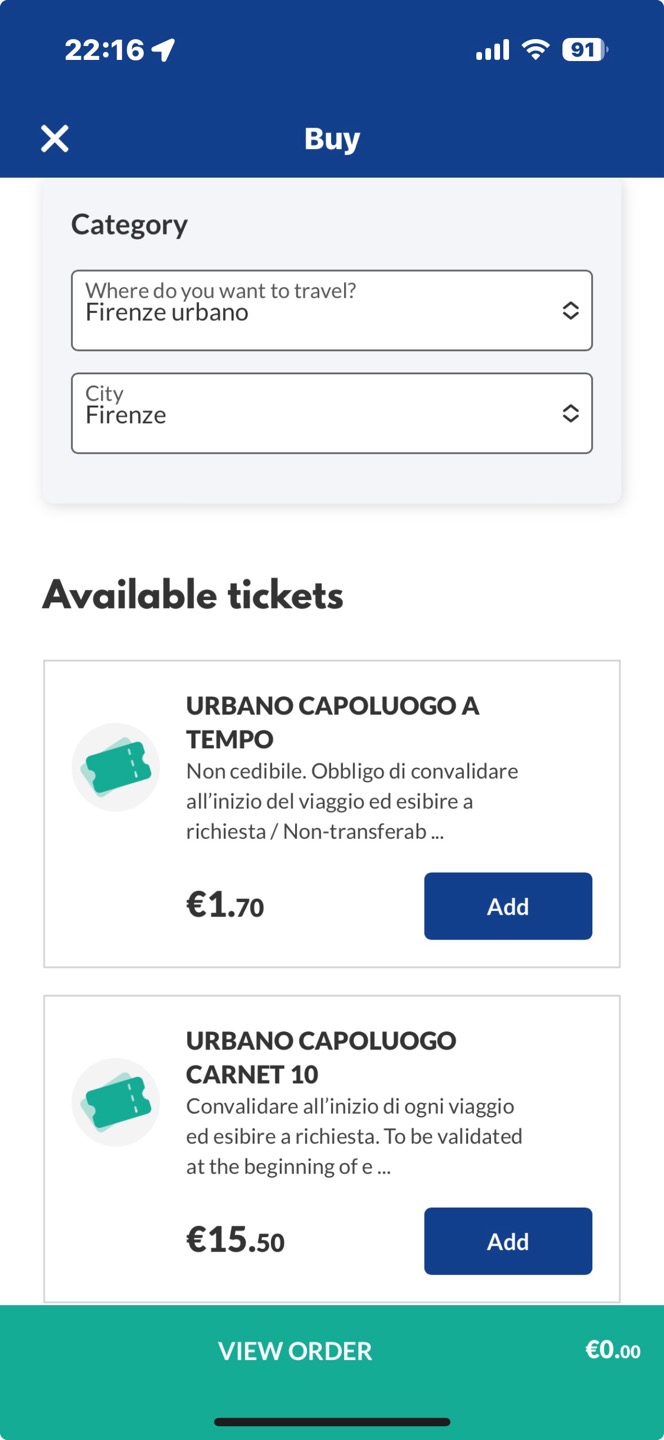Open the 'Where do you want to travel?' dropdown
664x1440 pixels.
(x=332, y=310)
